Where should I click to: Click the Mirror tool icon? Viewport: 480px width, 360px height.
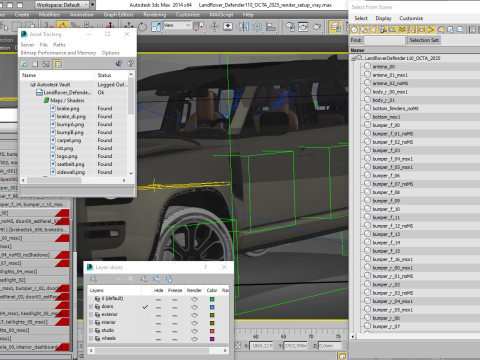click(x=244, y=27)
